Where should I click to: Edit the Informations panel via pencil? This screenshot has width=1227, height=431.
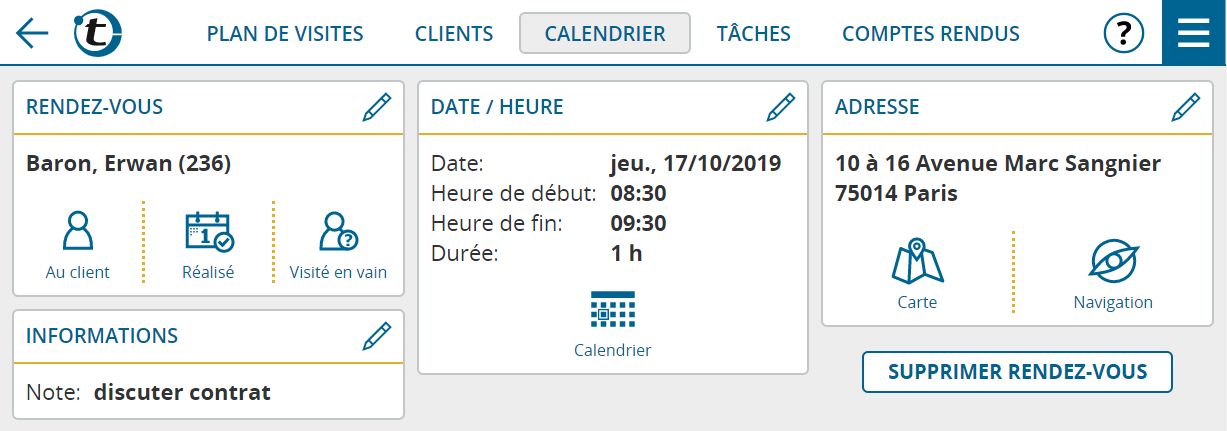[x=377, y=336]
